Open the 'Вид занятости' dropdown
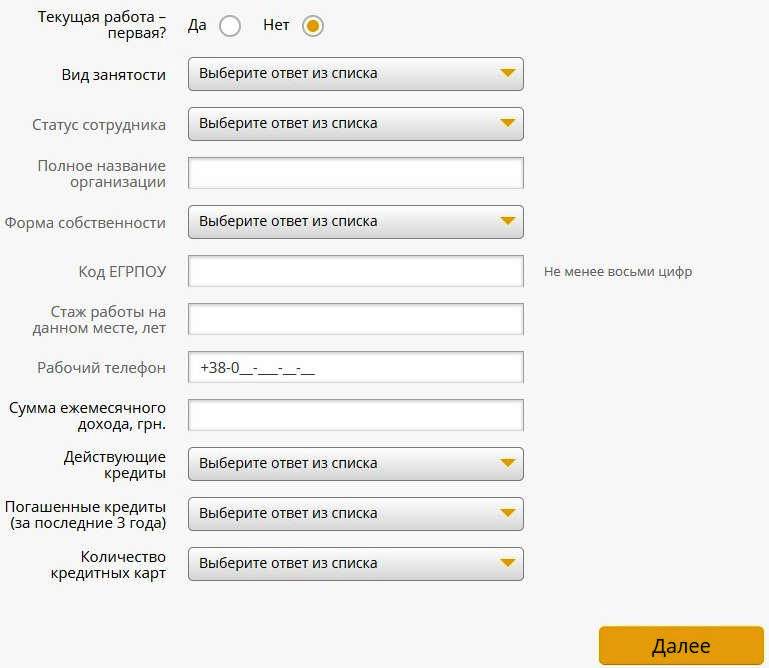Image resolution: width=769 pixels, height=668 pixels. (x=355, y=74)
